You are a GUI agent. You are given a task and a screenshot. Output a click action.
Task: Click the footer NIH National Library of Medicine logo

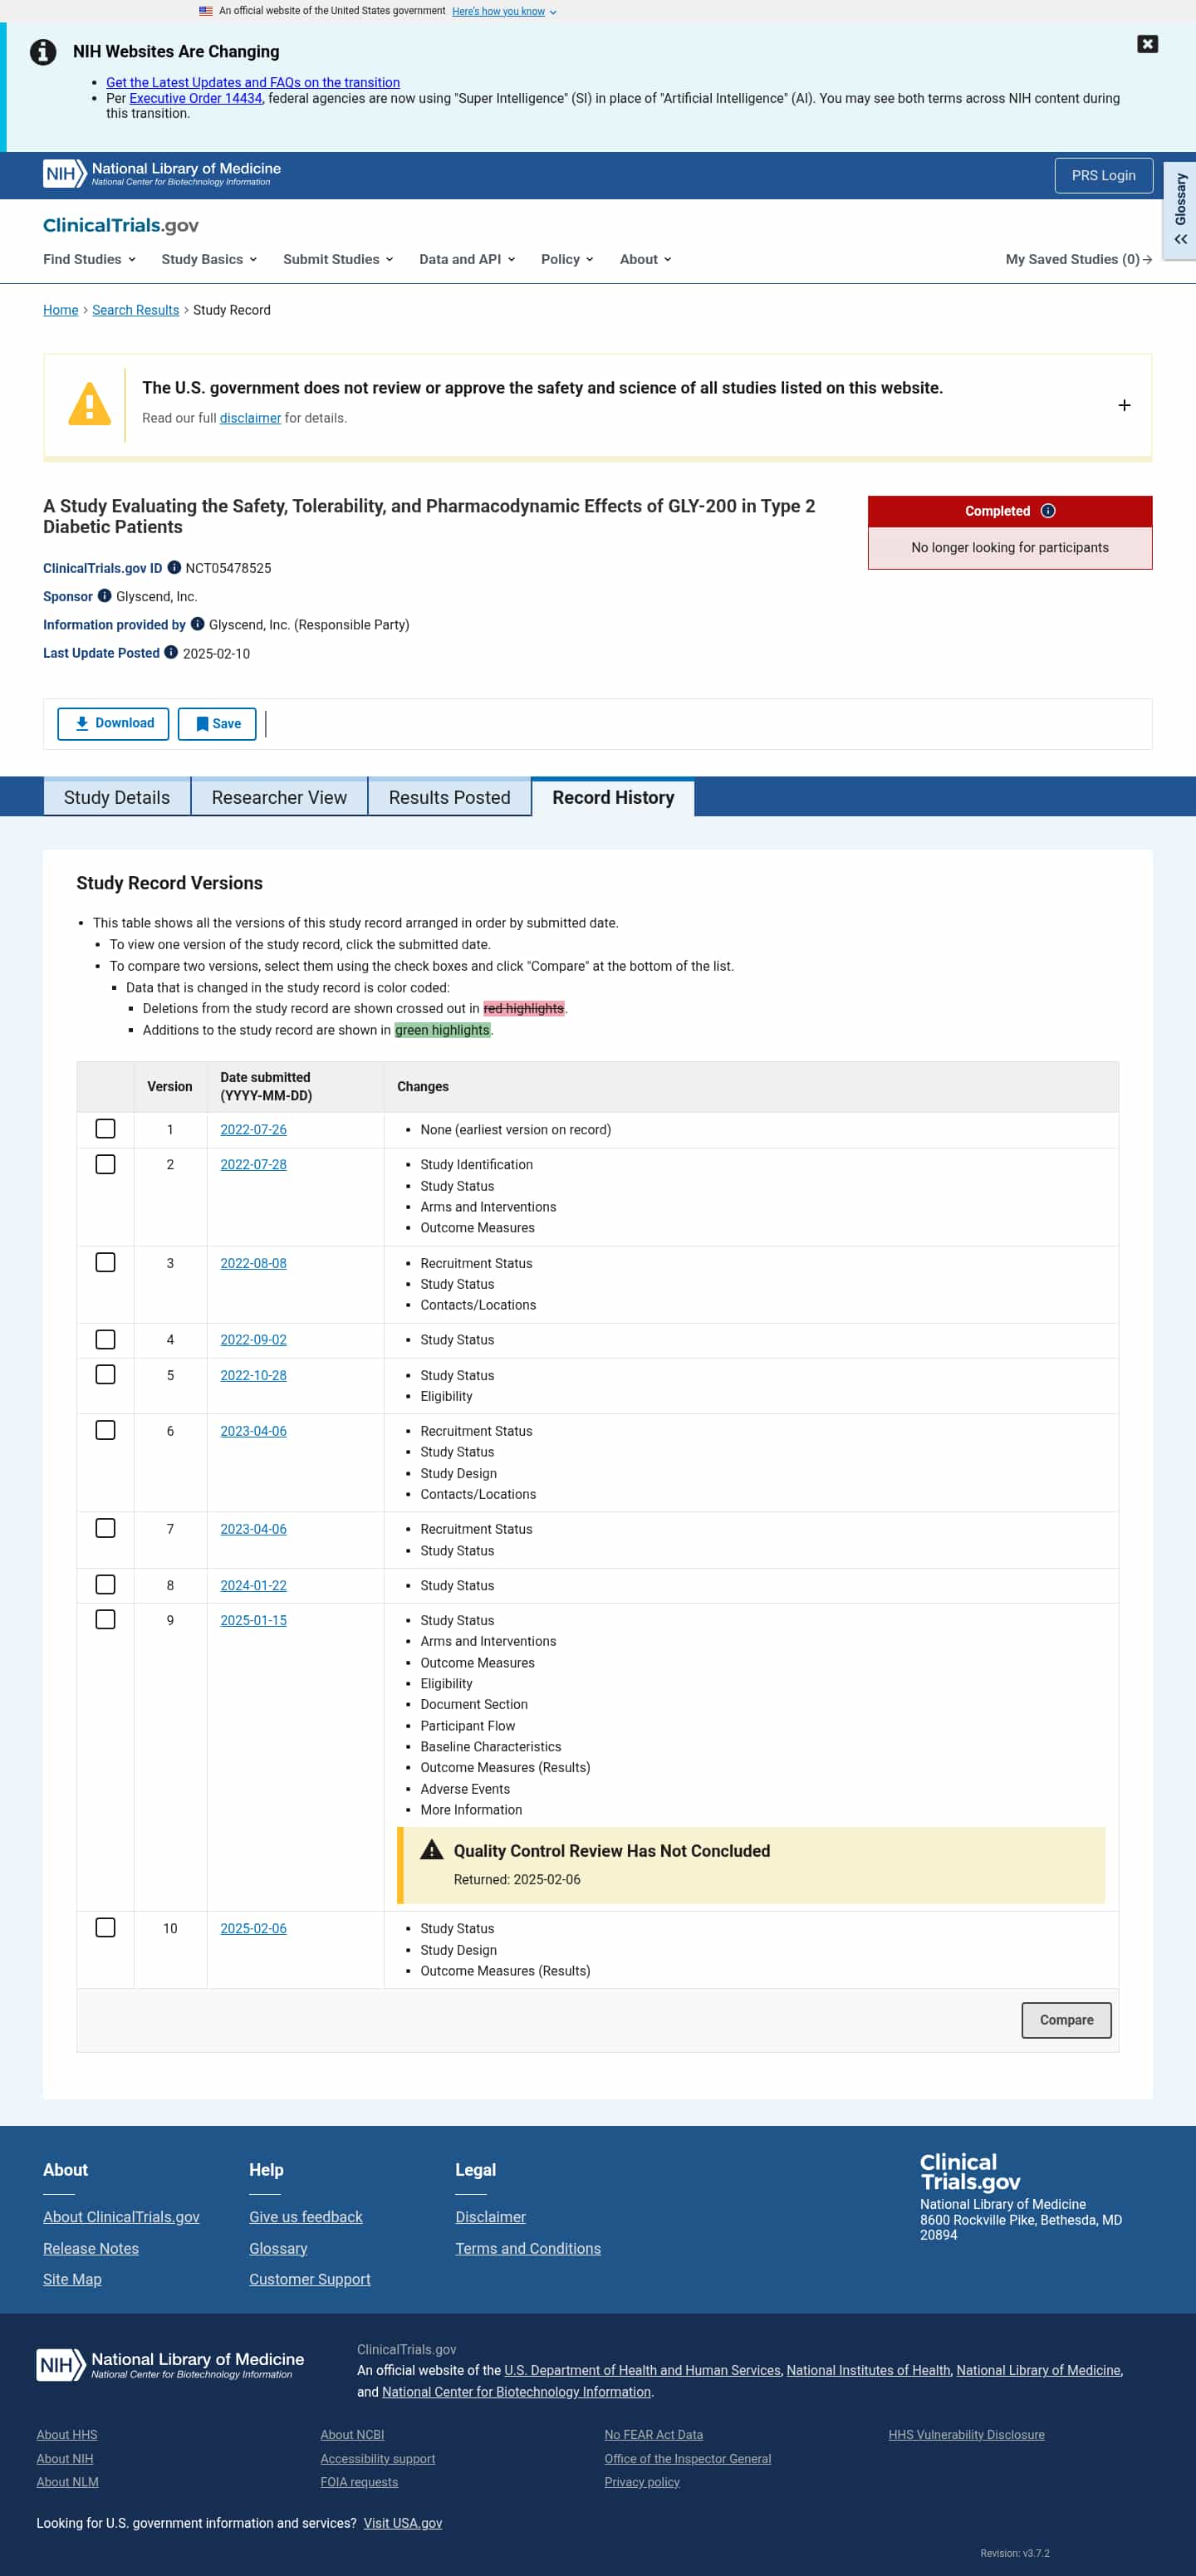170,2364
